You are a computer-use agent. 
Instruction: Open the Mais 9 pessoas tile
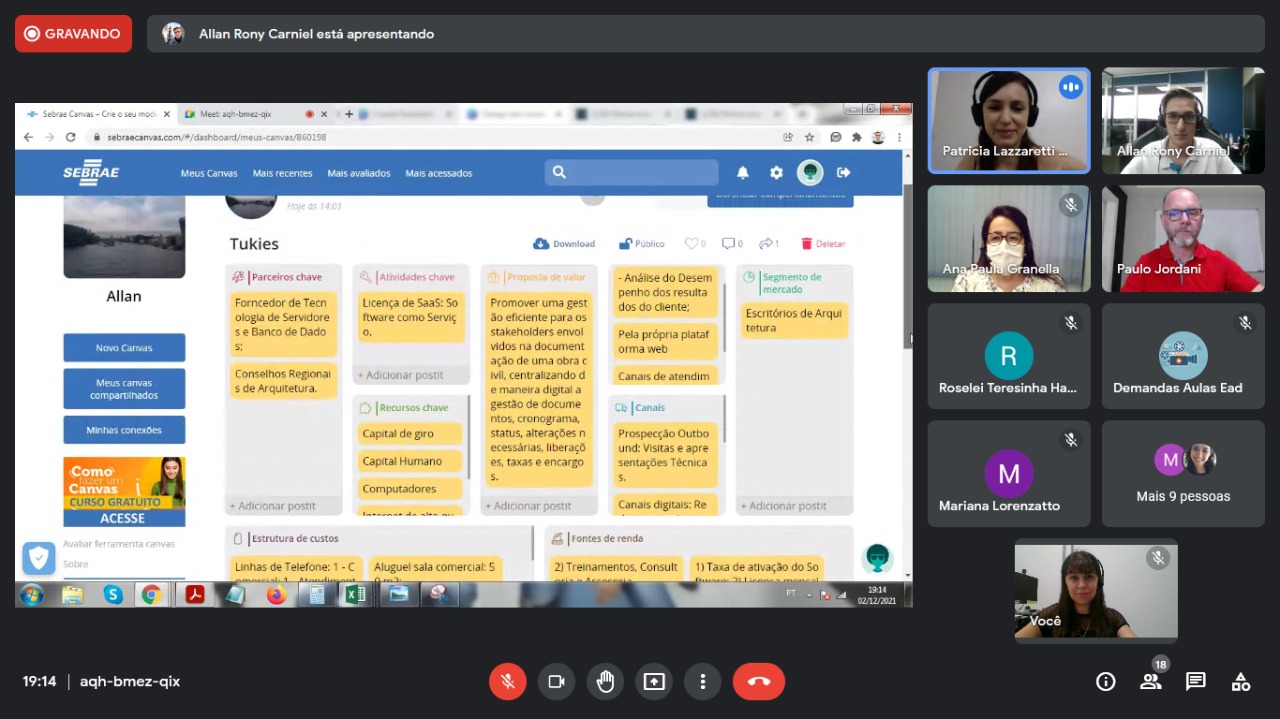(1183, 474)
